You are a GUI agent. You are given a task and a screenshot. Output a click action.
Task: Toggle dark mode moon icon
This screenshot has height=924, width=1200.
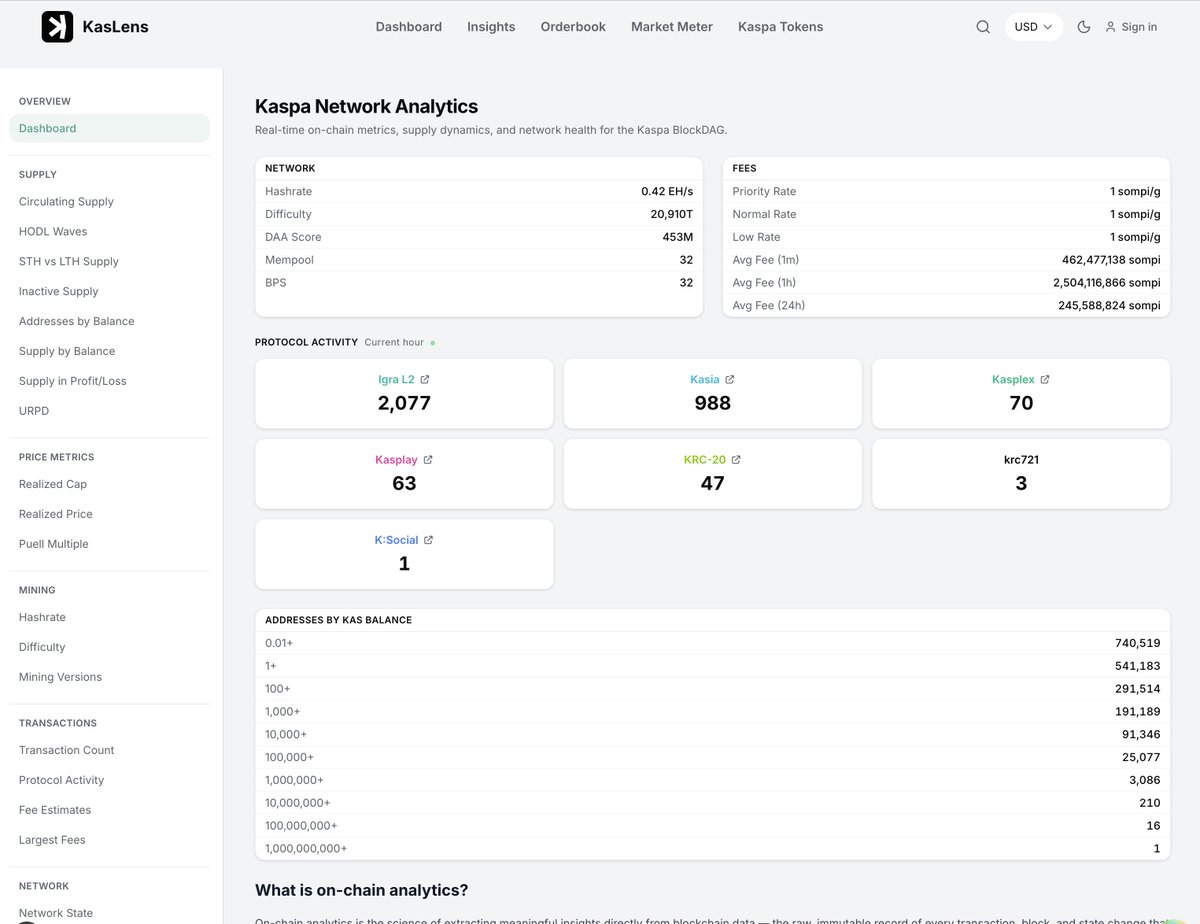click(x=1084, y=27)
